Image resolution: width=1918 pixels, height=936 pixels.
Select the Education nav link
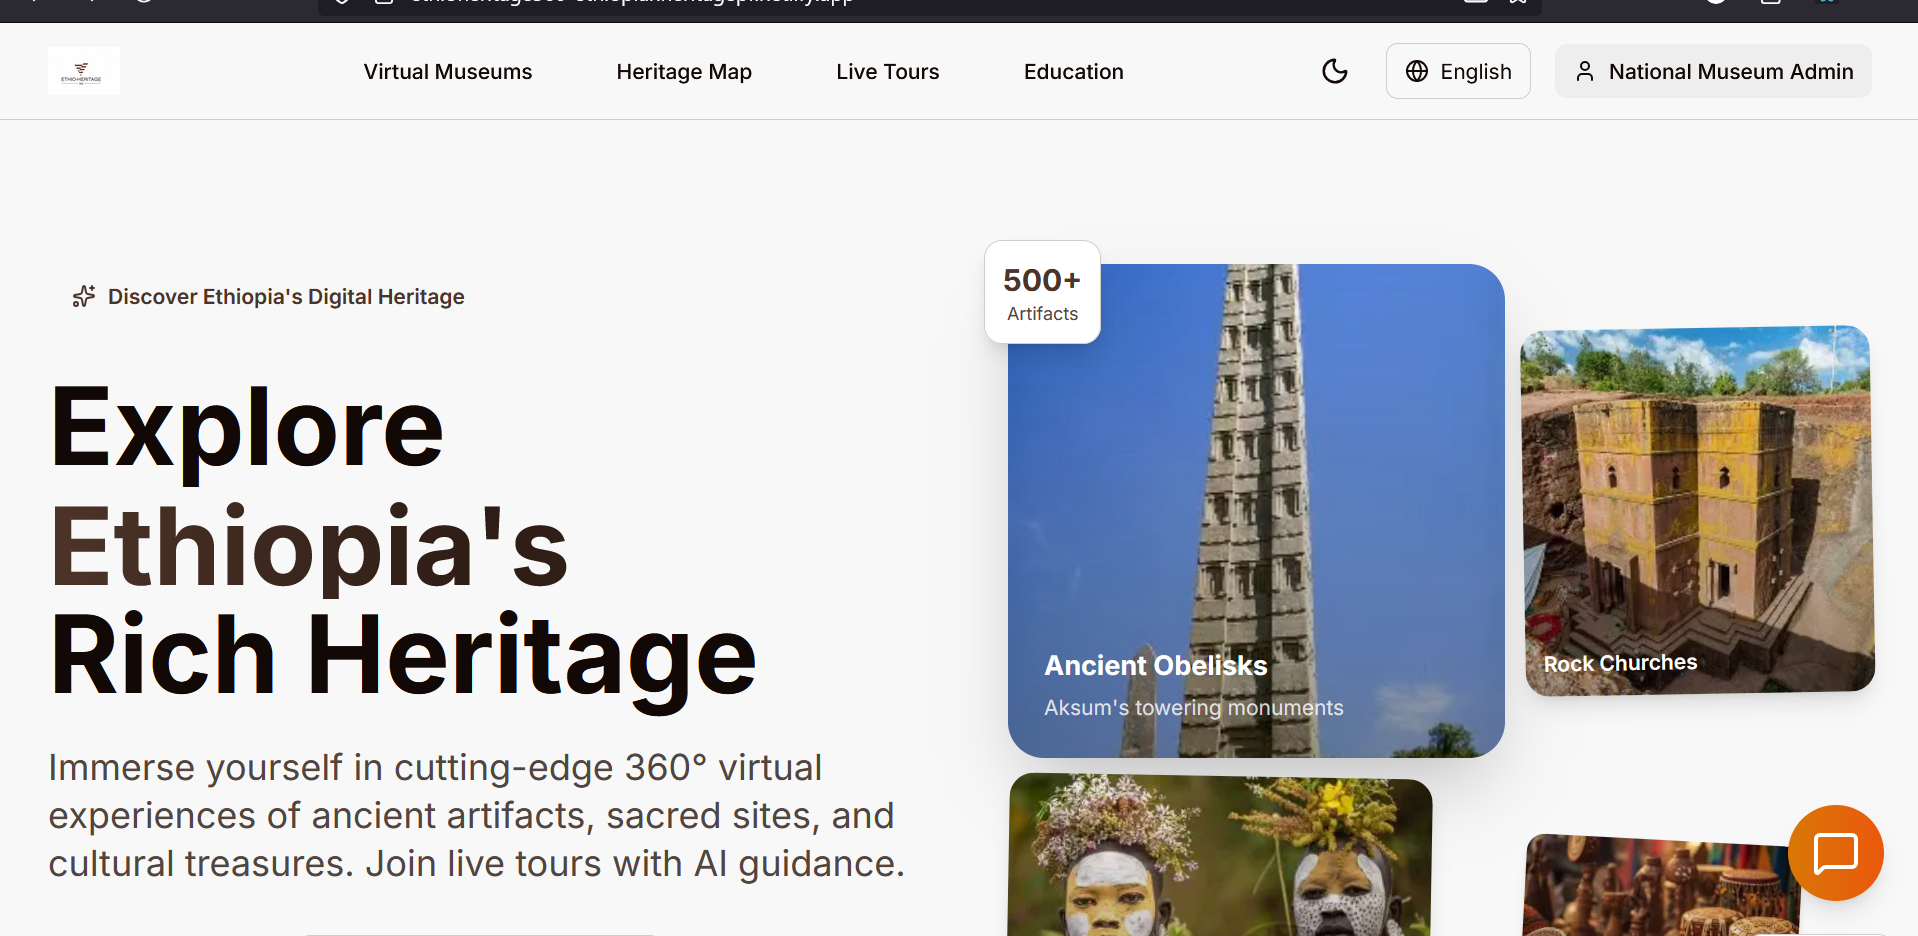(x=1074, y=72)
